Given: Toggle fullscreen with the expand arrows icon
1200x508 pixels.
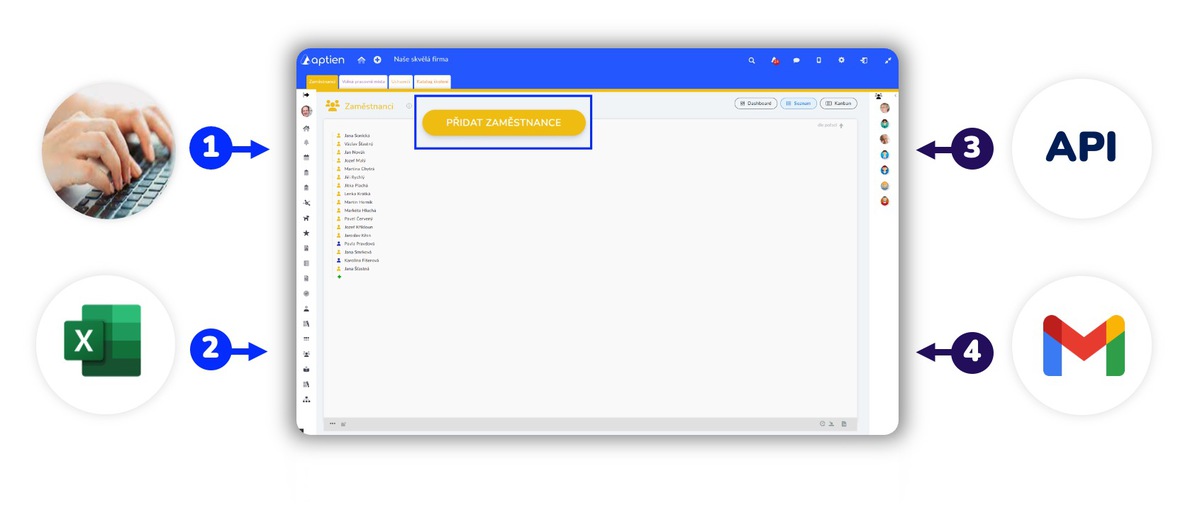Looking at the screenshot, I should pyautogui.click(x=888, y=60).
